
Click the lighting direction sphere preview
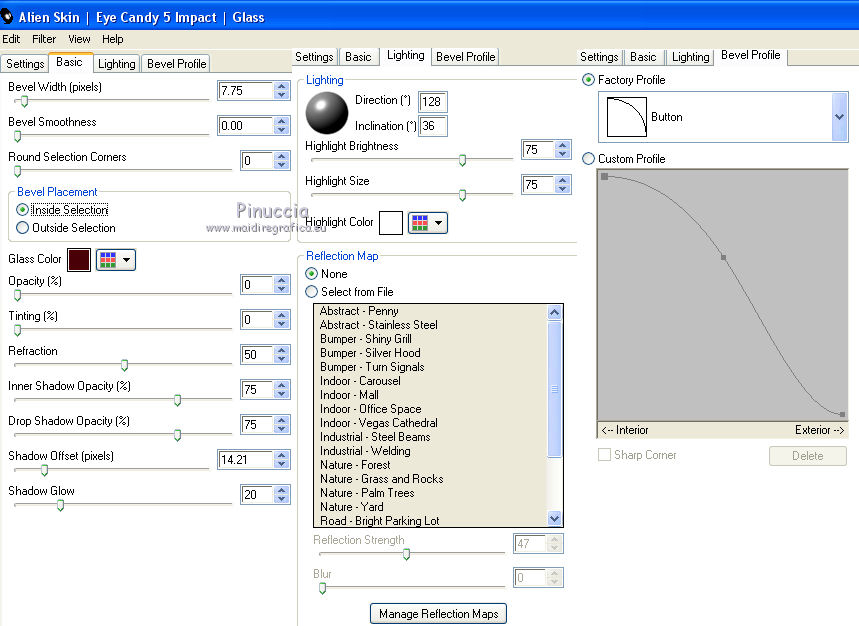(x=327, y=113)
